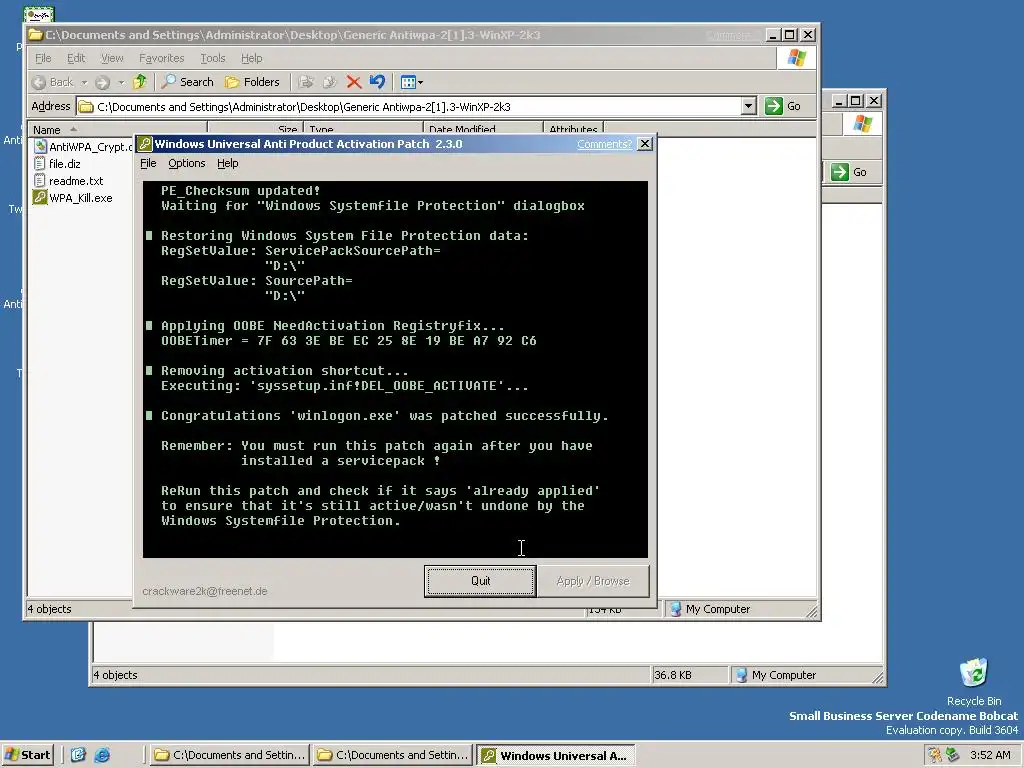Image resolution: width=1024 pixels, height=768 pixels.
Task: Click the Copy To toolbar icon
Action: tap(329, 82)
